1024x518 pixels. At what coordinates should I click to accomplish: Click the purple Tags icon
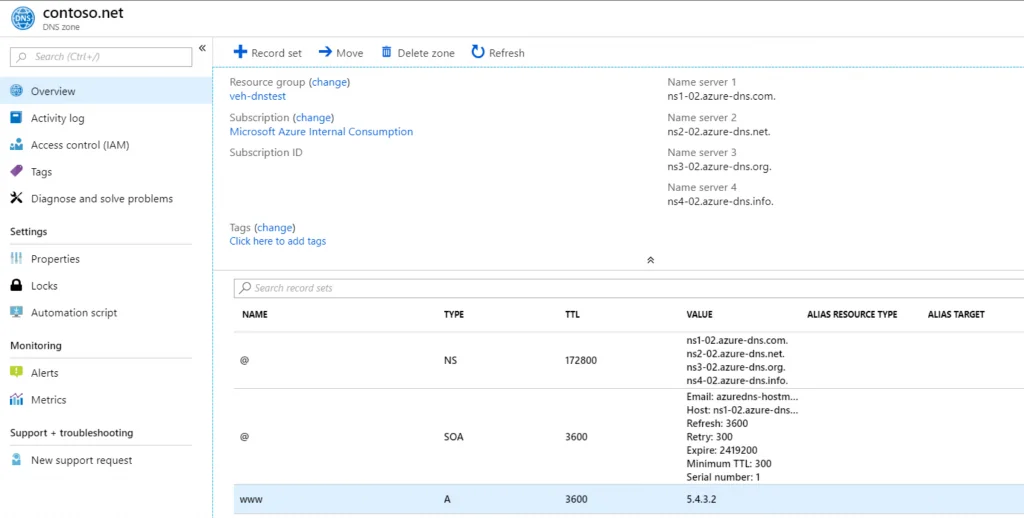pos(16,171)
